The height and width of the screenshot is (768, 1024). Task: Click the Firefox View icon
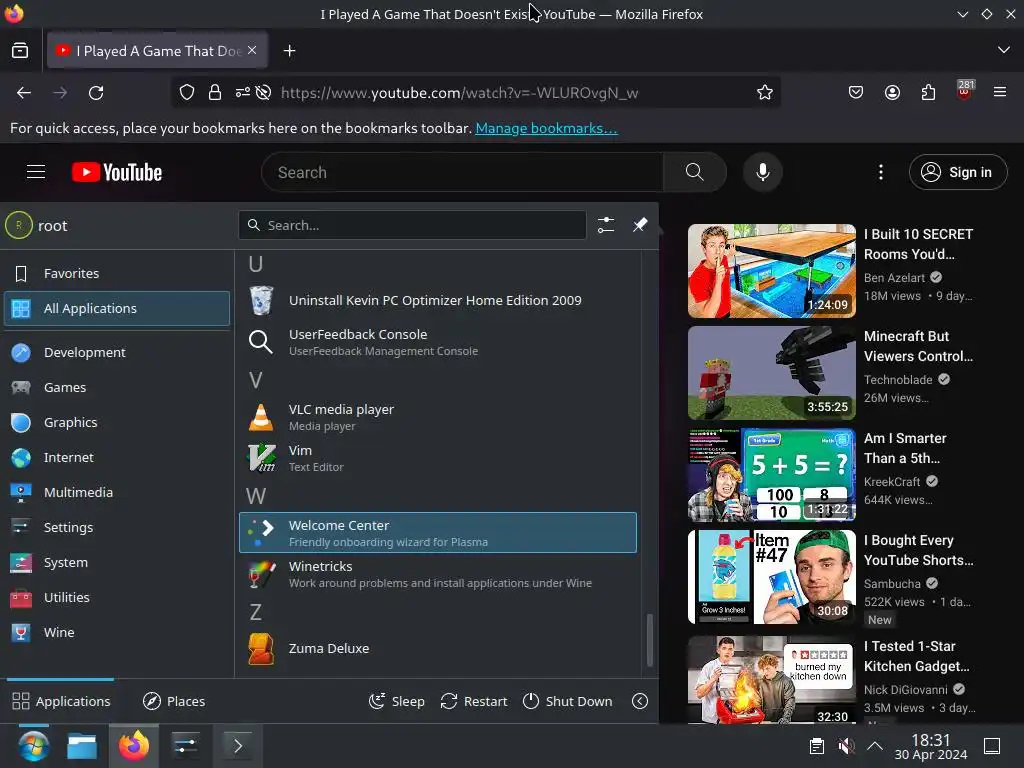[x=20, y=50]
